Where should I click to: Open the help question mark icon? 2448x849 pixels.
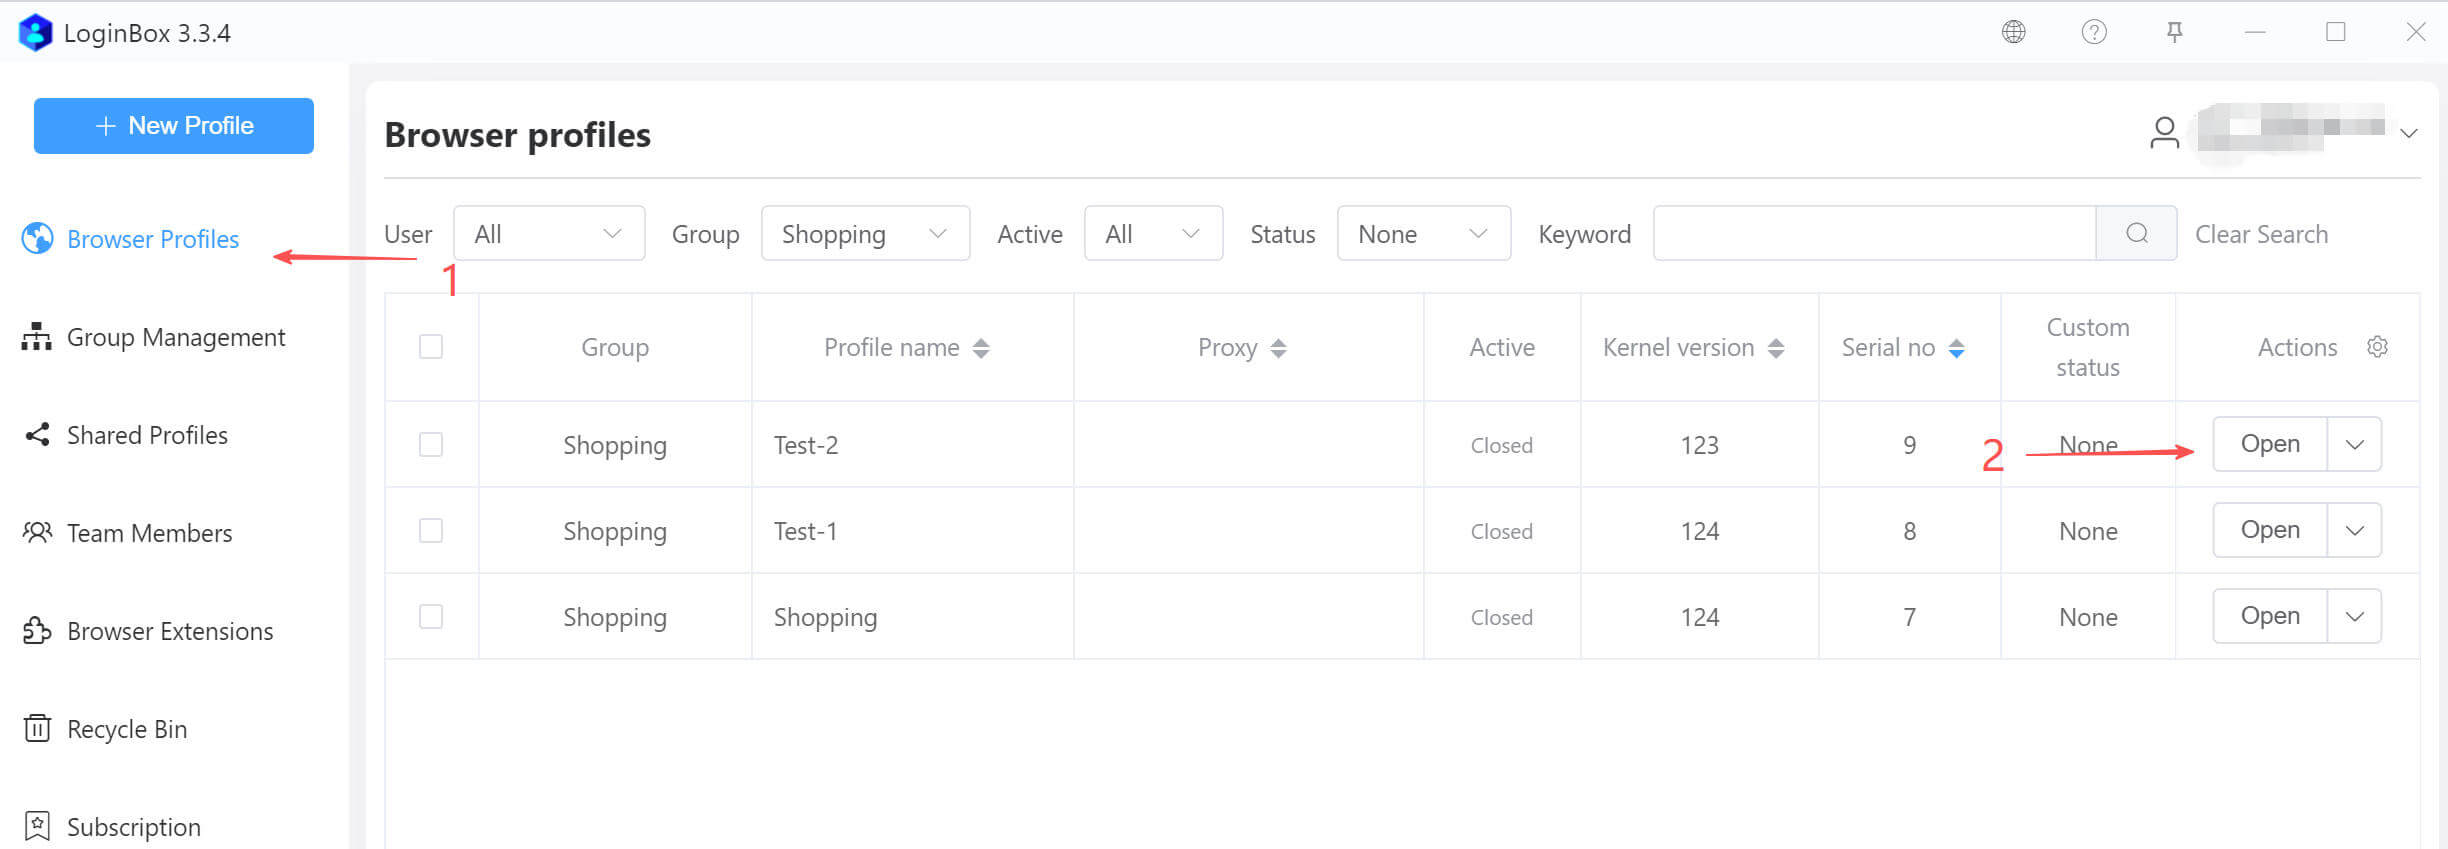tap(2094, 32)
